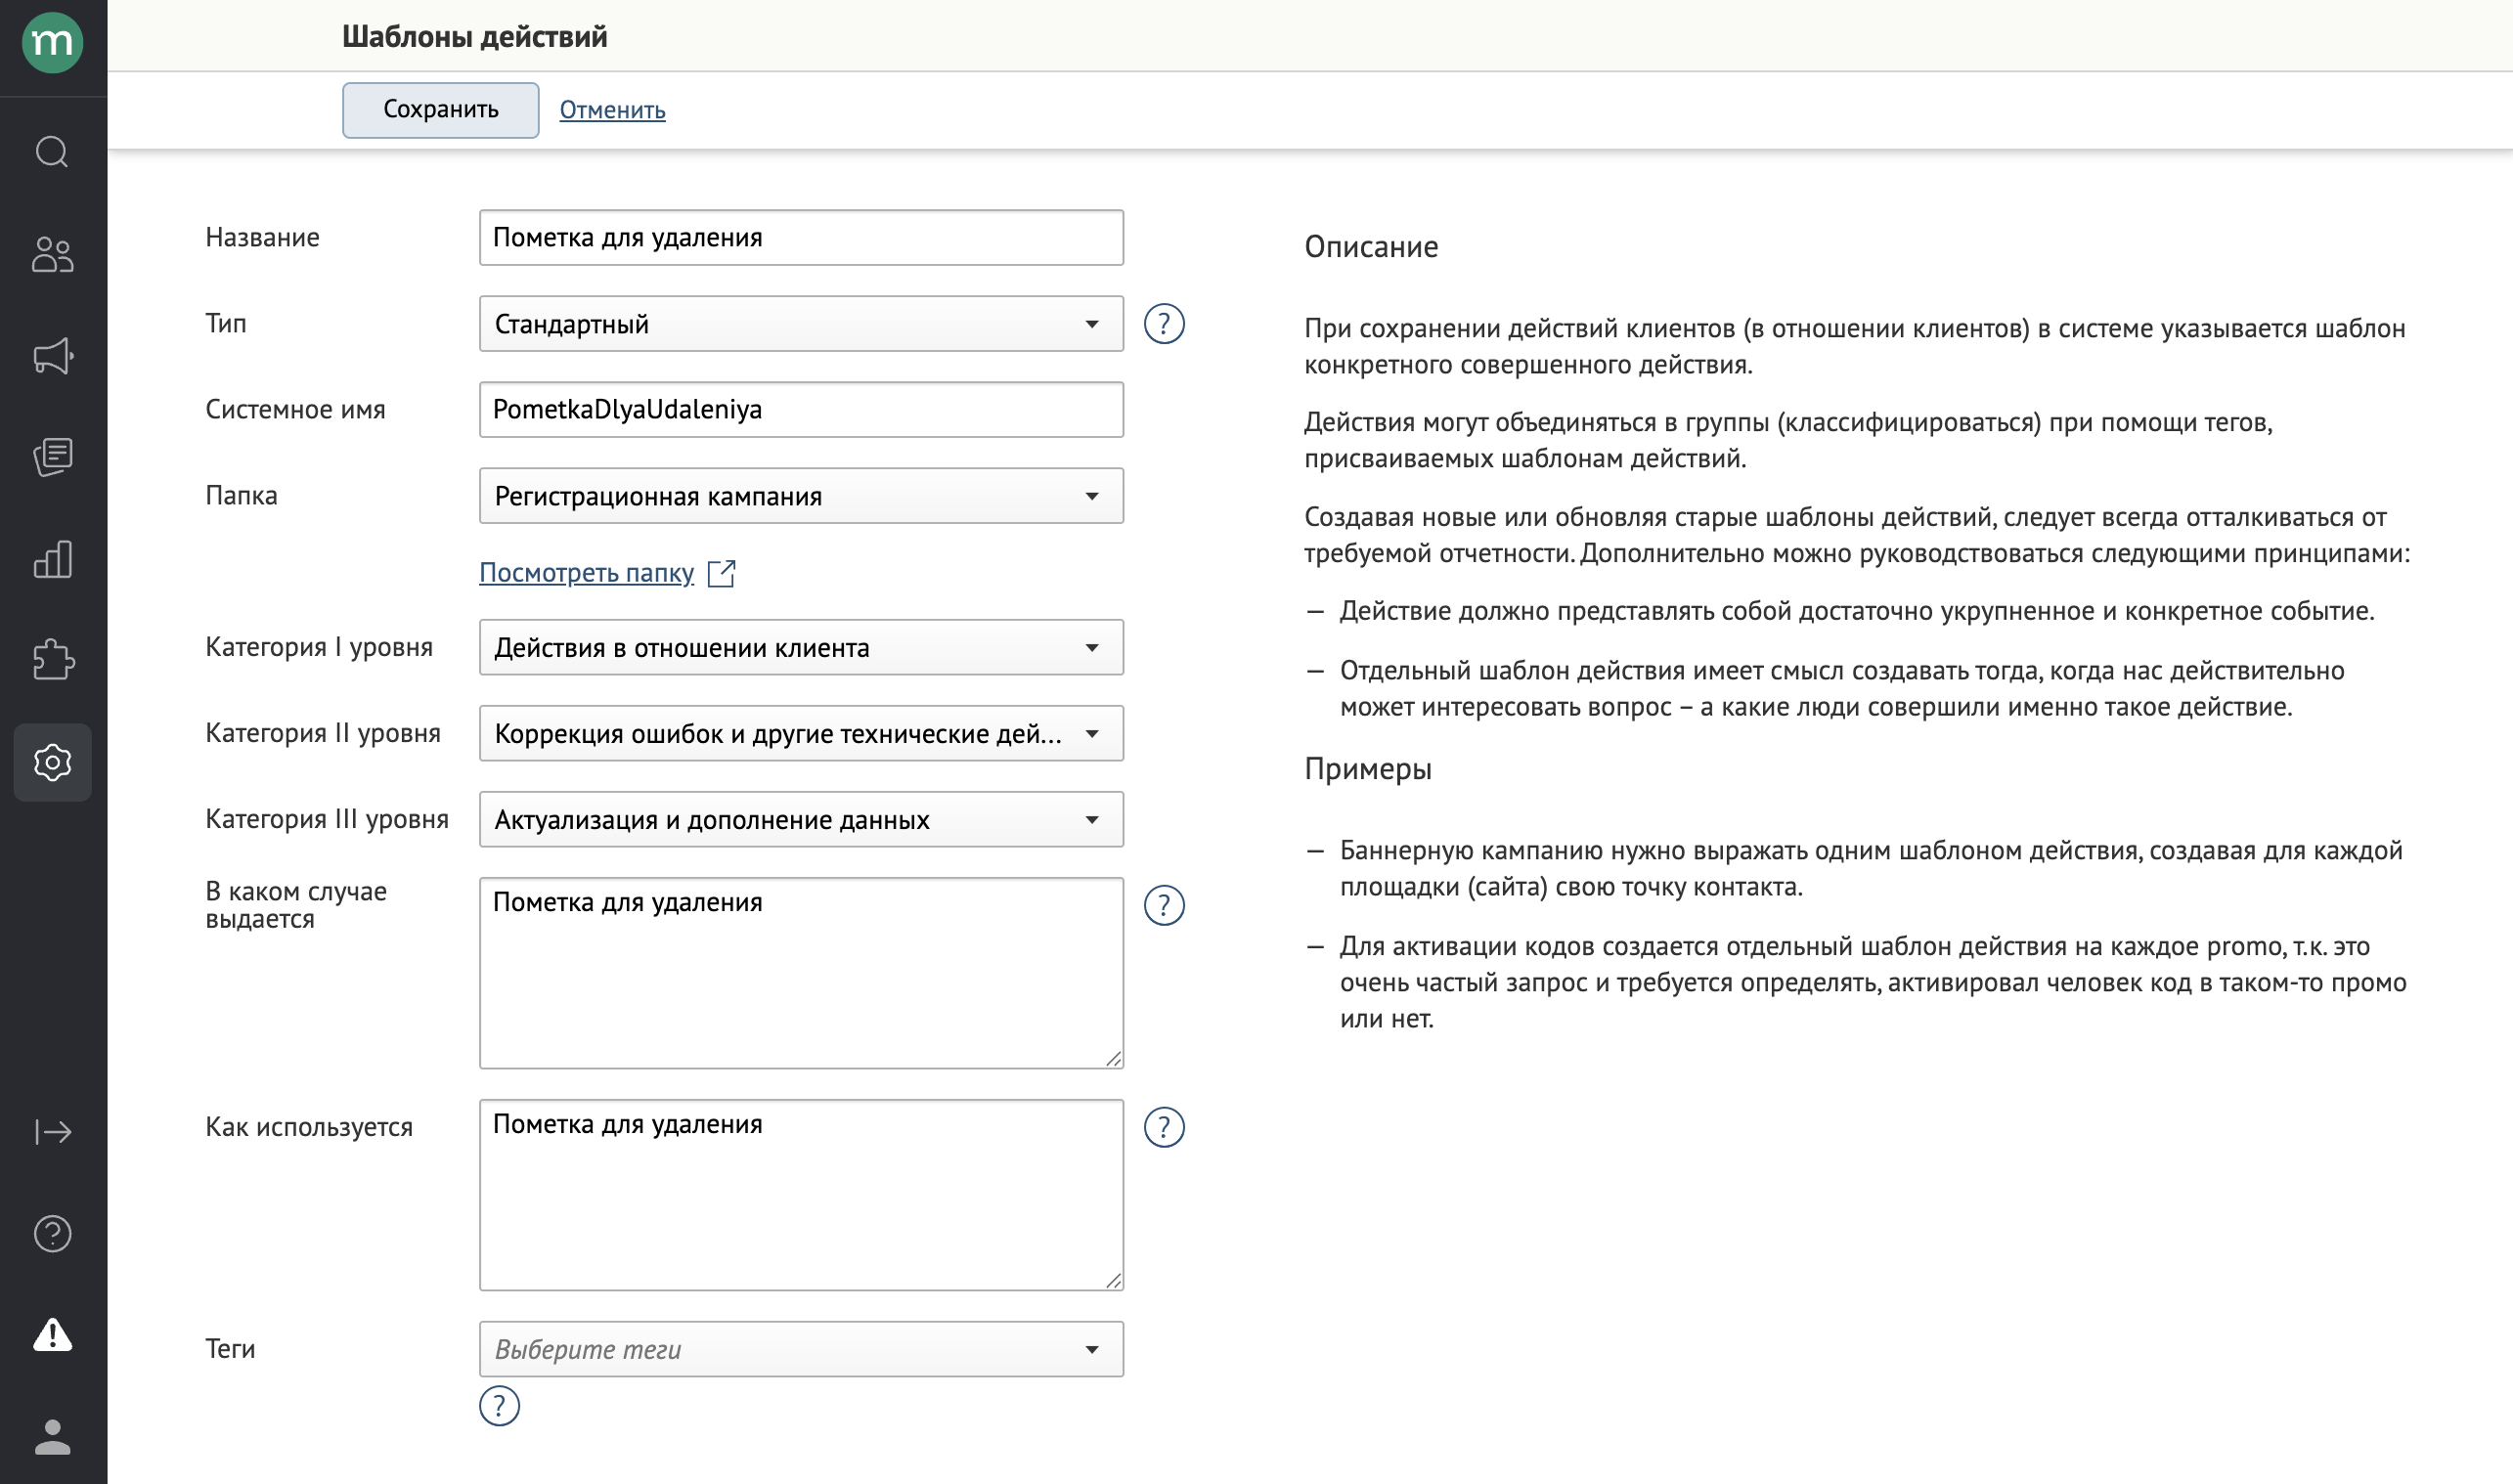Open the integrations puzzle icon

click(x=52, y=660)
